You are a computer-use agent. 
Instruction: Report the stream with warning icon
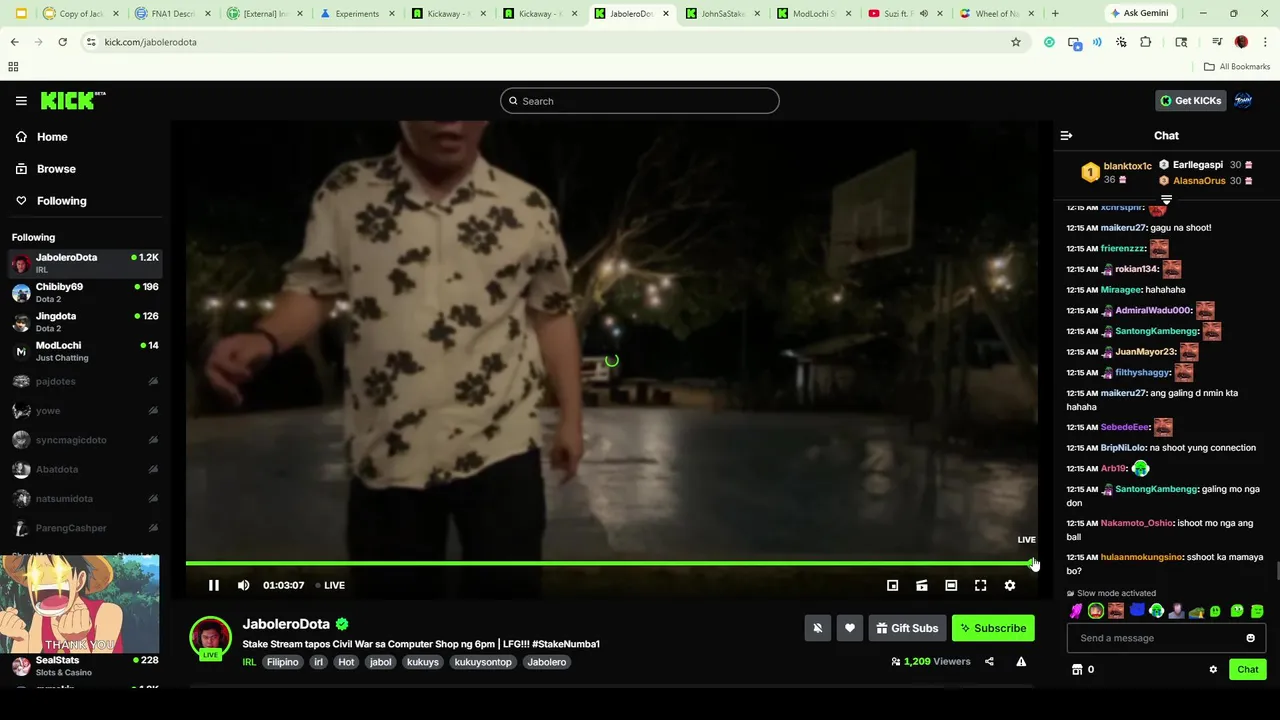1021,662
